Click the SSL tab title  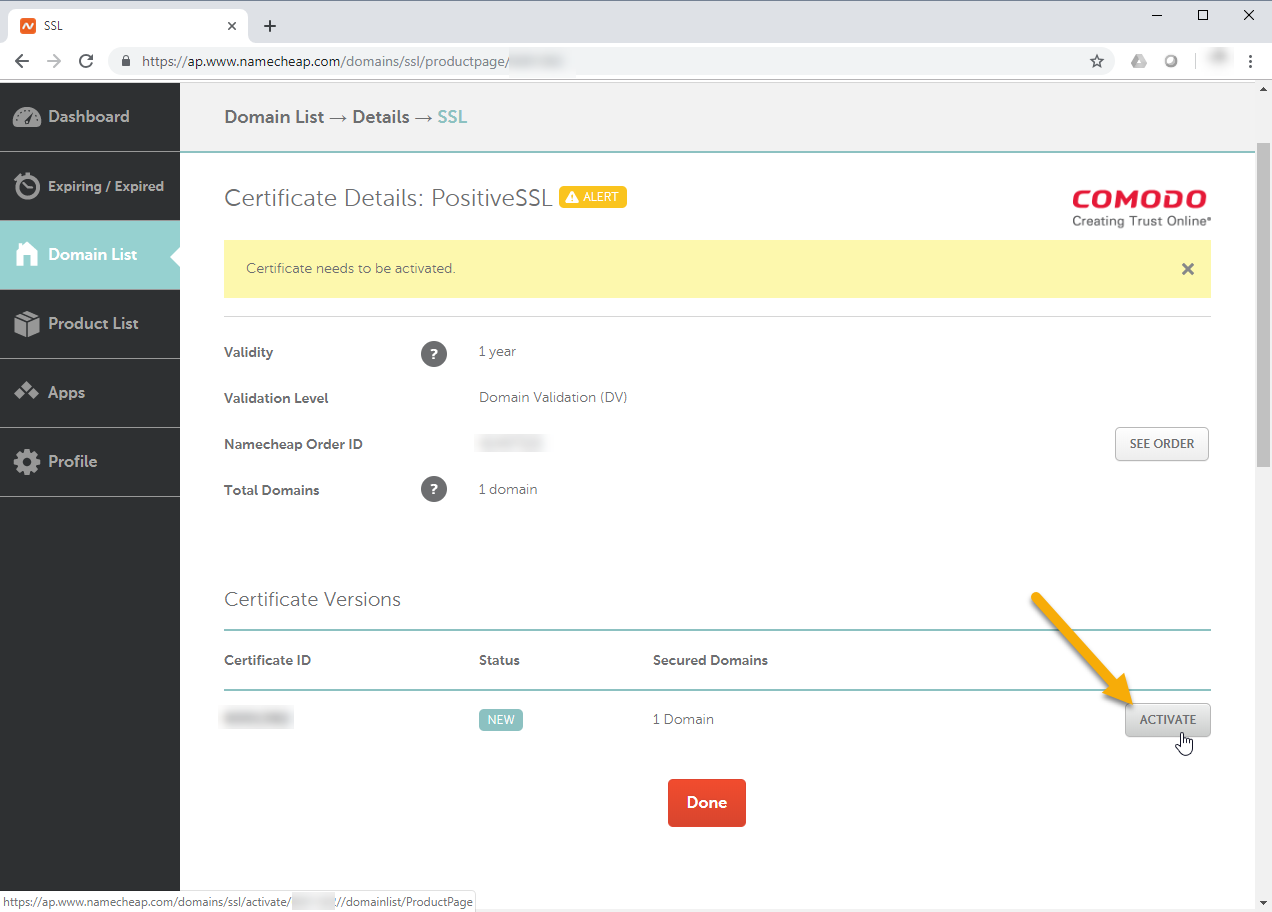(x=53, y=26)
